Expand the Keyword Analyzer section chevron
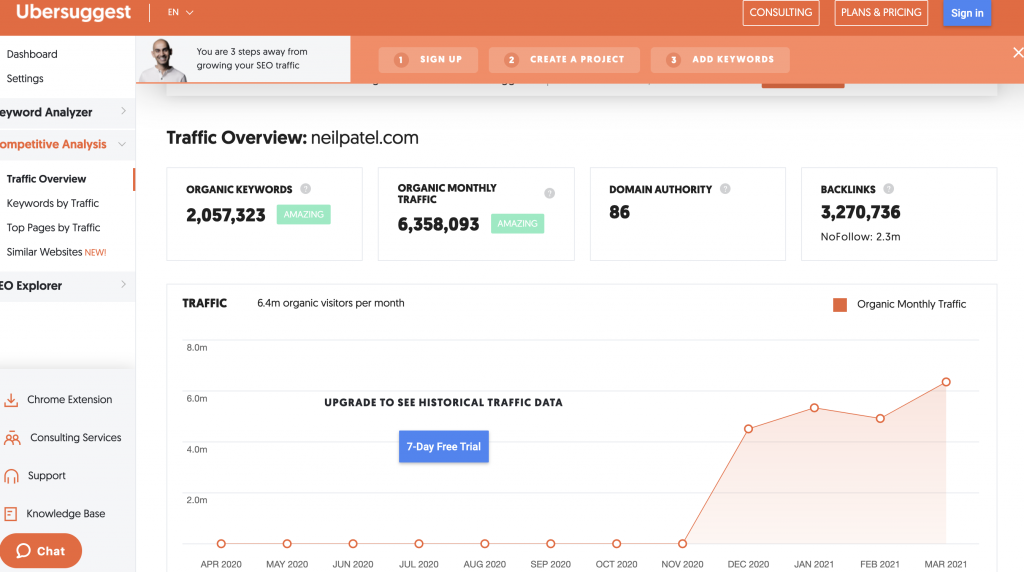This screenshot has width=1024, height=572. (123, 111)
